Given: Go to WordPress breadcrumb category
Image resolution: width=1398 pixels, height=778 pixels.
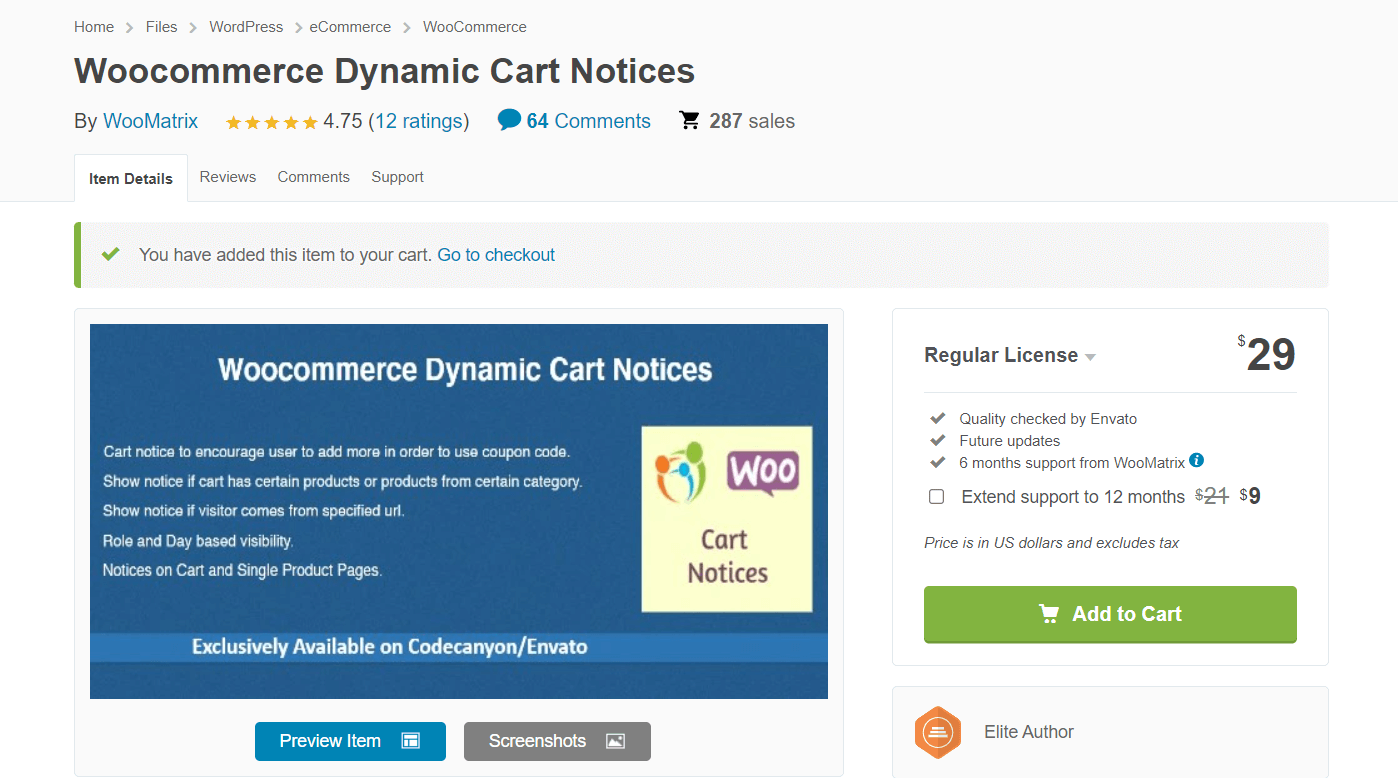Looking at the screenshot, I should point(246,27).
